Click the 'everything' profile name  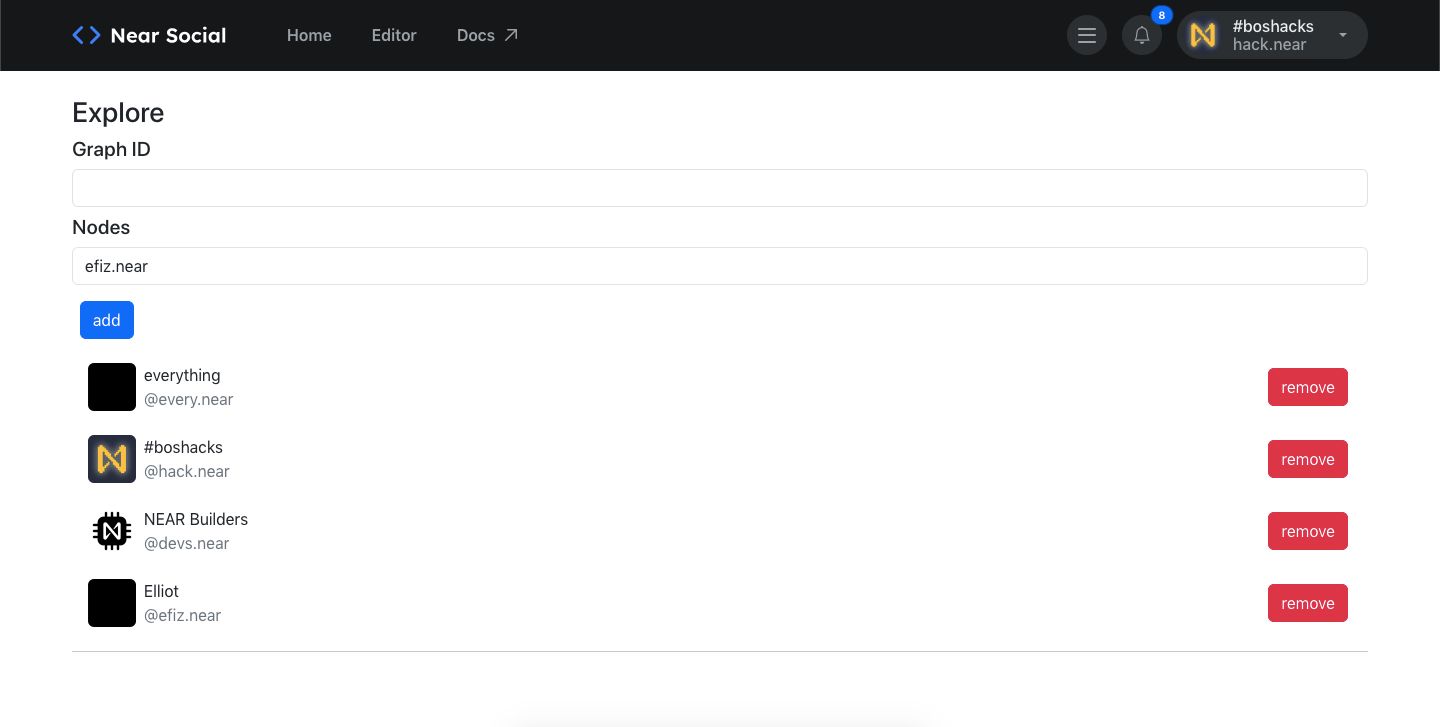coord(182,375)
